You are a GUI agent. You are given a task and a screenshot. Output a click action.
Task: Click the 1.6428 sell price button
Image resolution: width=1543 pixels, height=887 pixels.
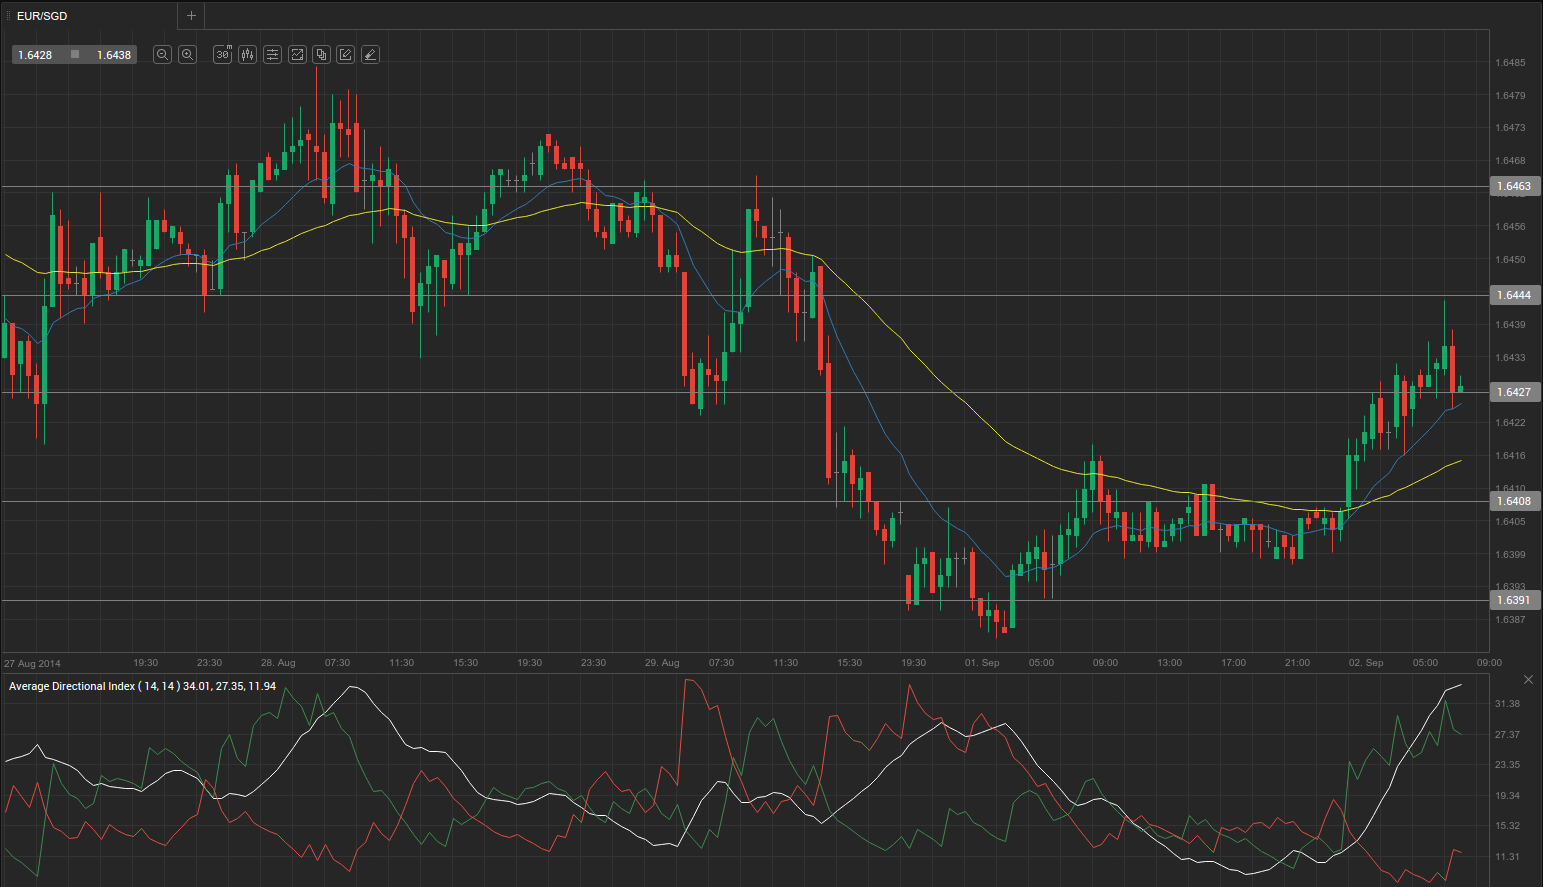pyautogui.click(x=36, y=55)
